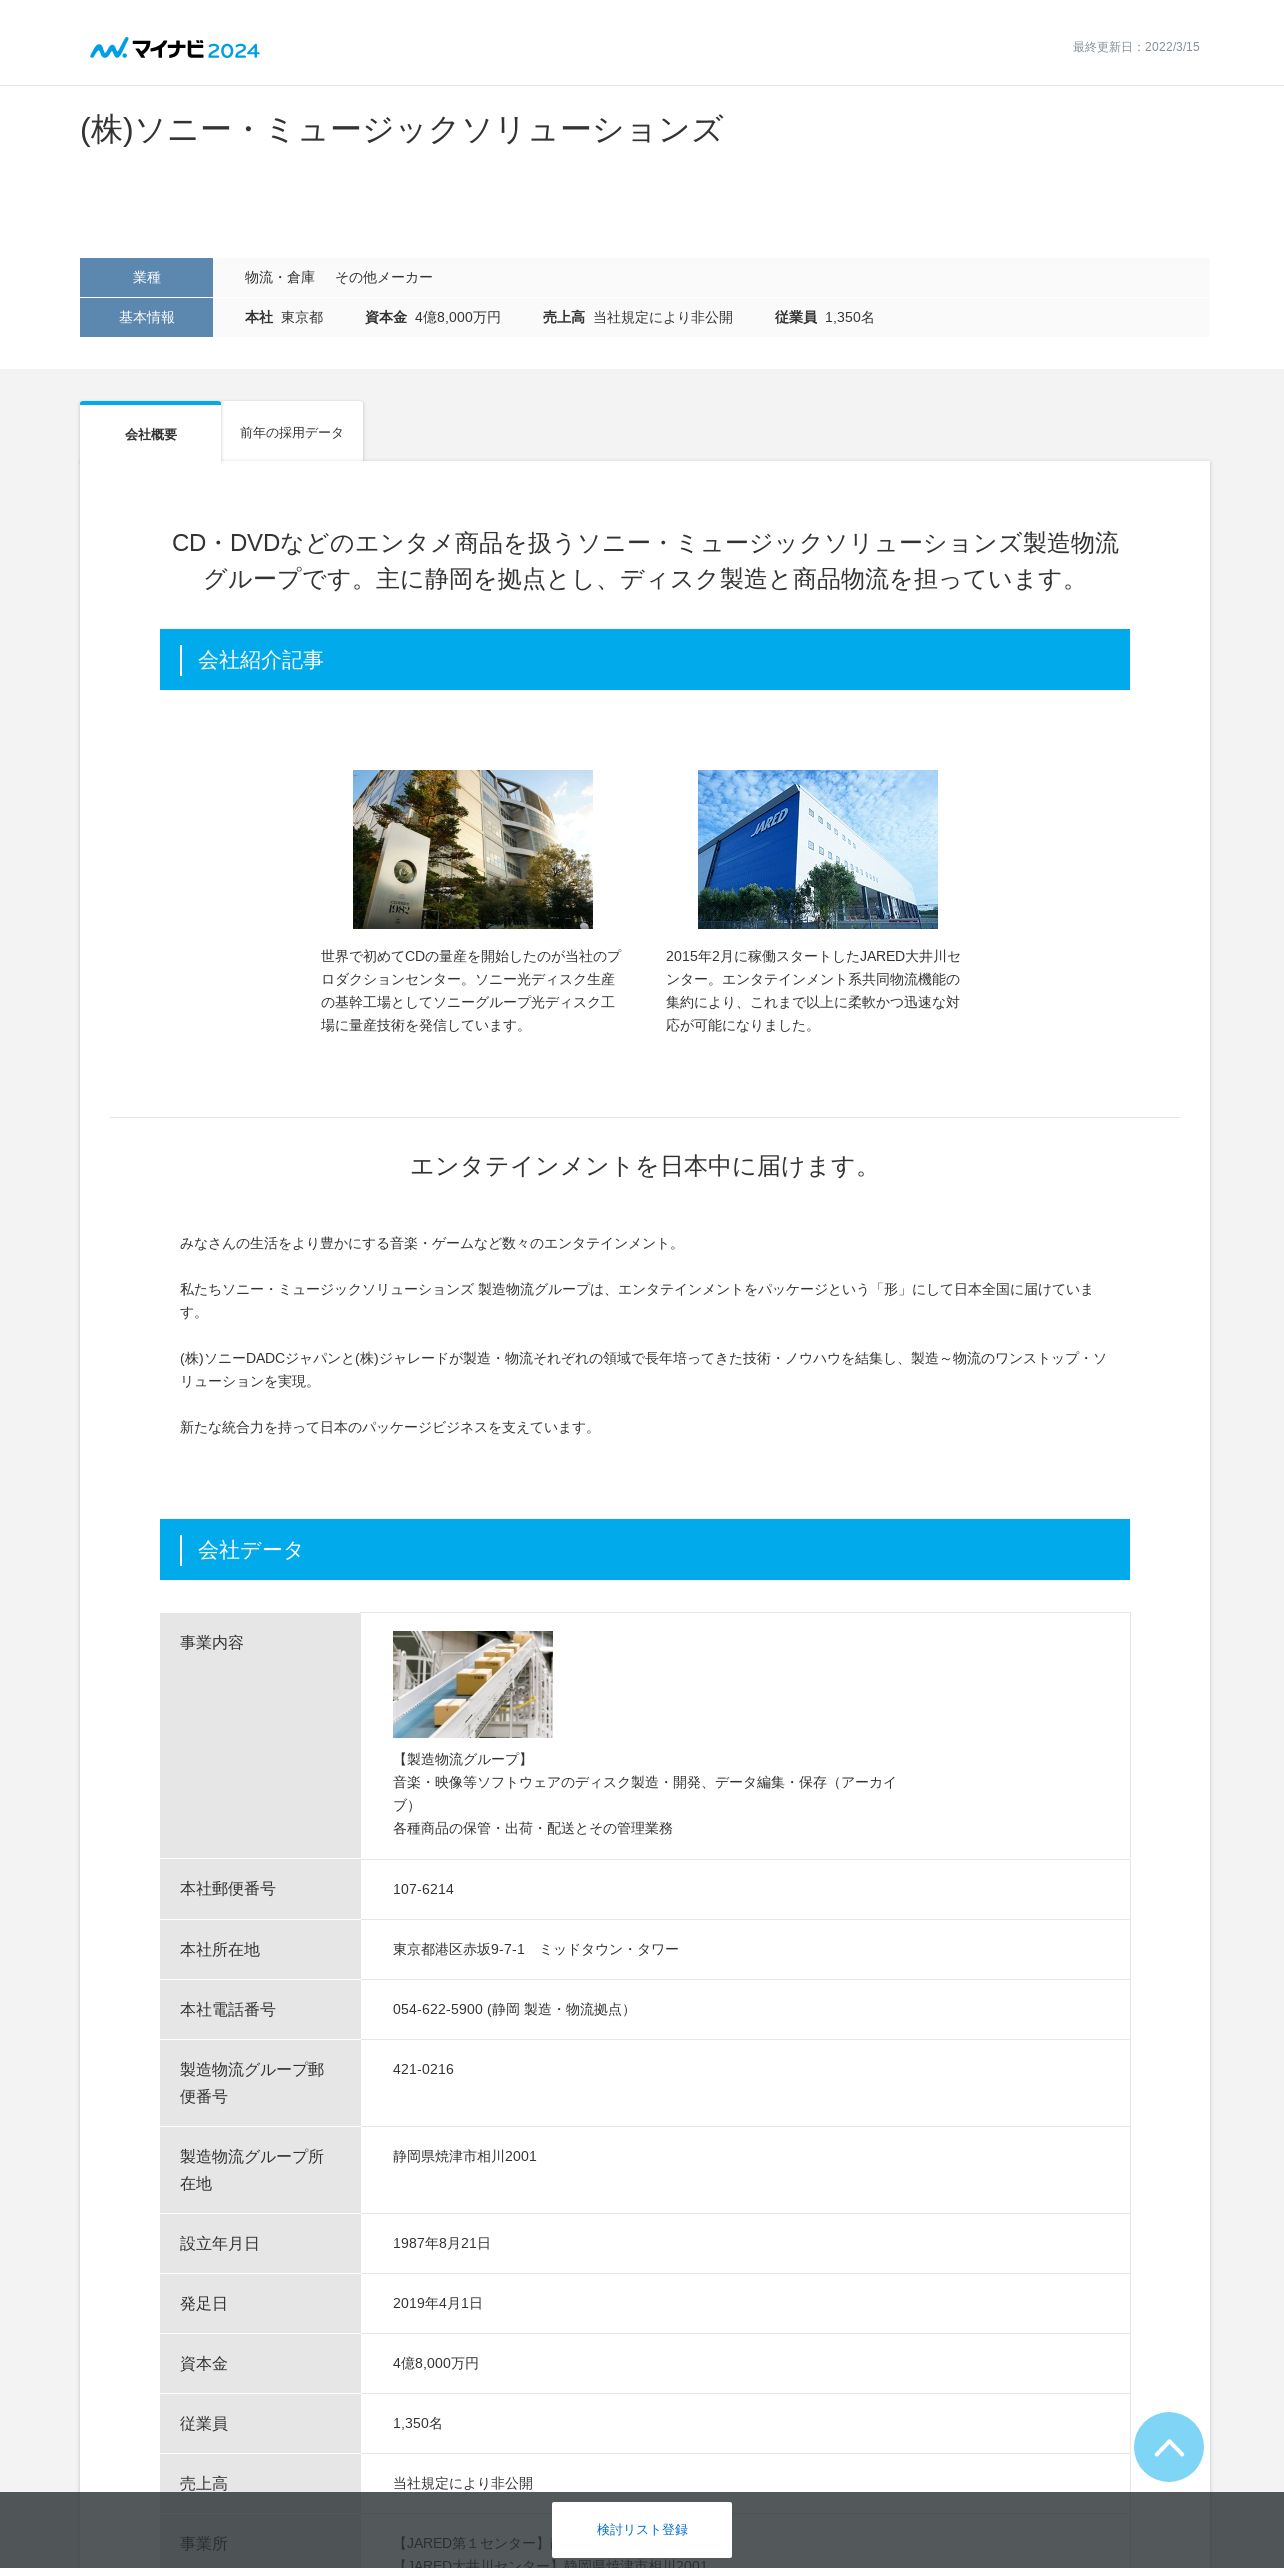This screenshot has width=1284, height=2568.
Task: Click the 業種 label cell
Action: pyautogui.click(x=146, y=277)
